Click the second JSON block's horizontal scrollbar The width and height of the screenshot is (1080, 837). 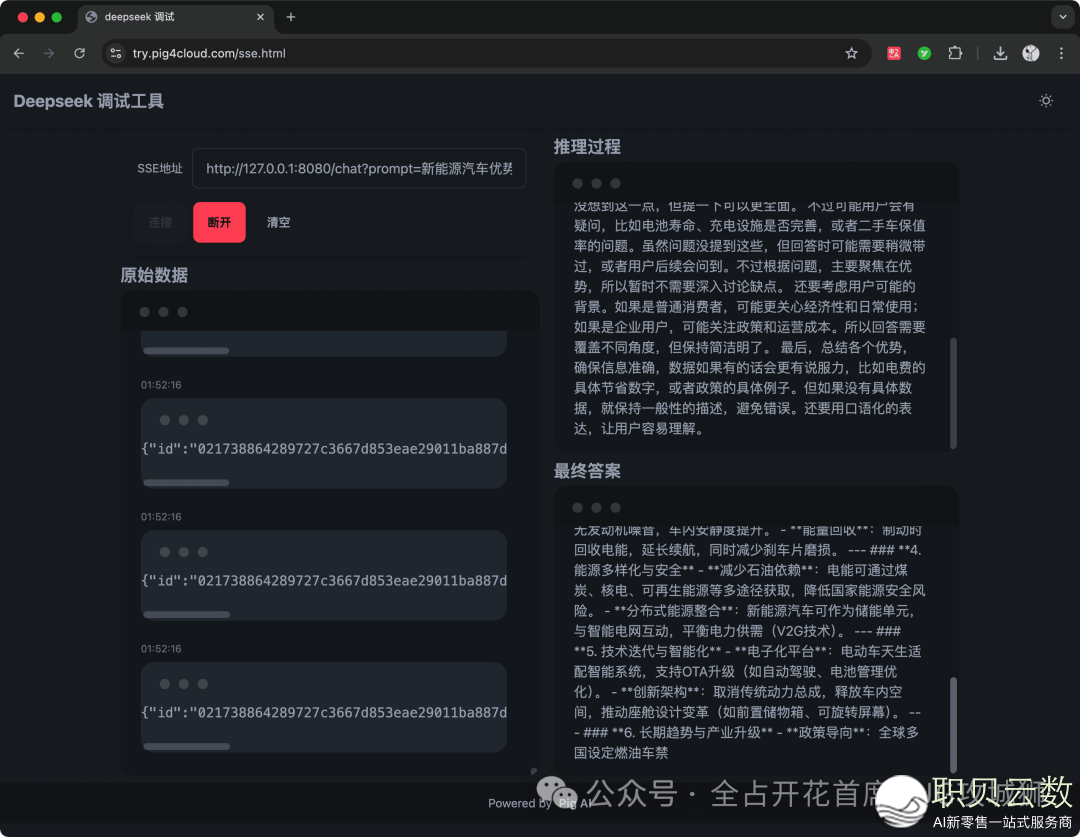click(186, 614)
